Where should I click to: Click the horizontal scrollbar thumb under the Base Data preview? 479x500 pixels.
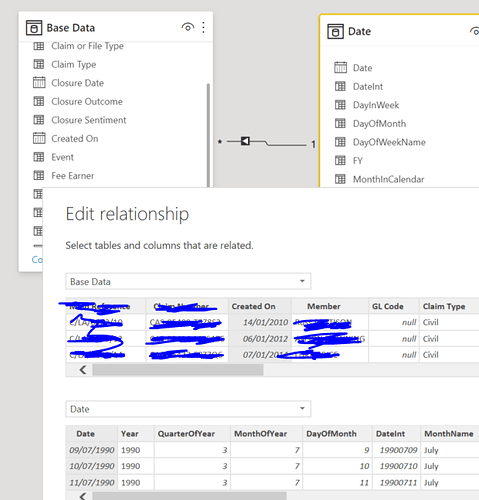[178, 370]
